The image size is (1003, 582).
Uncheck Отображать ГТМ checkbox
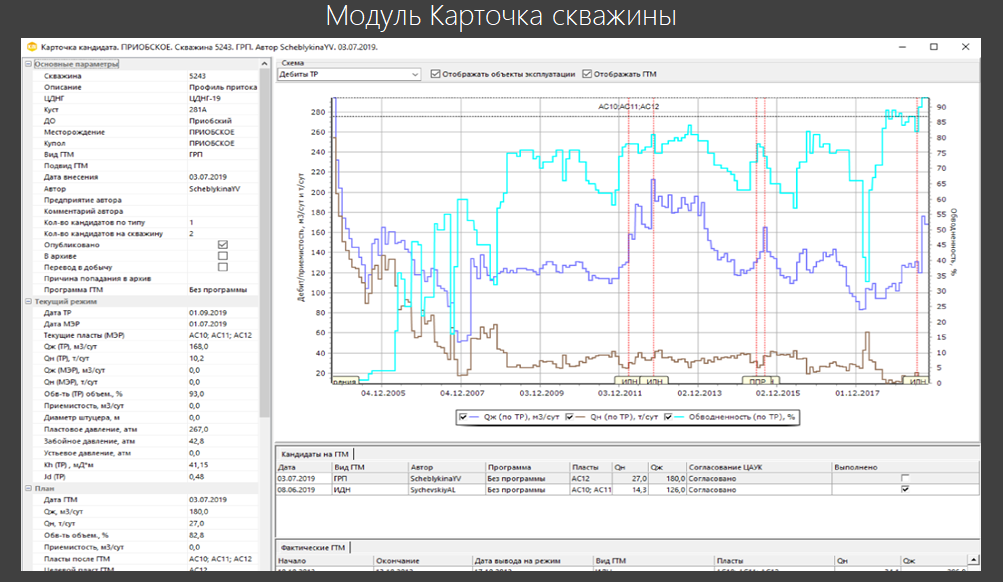pyautogui.click(x=587, y=74)
